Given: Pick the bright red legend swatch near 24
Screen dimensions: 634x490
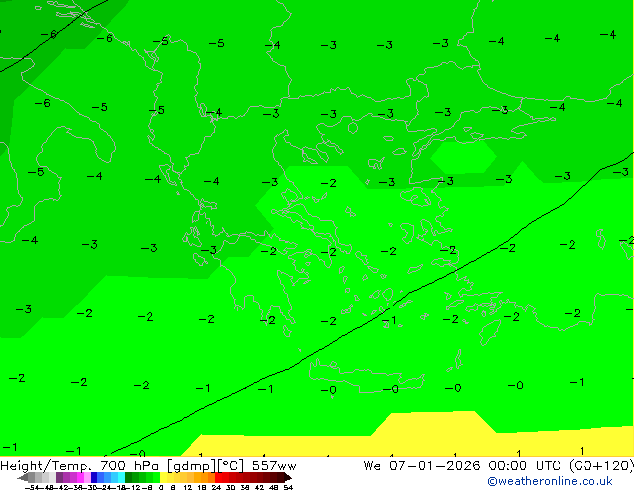Looking at the screenshot, I should point(219,477).
